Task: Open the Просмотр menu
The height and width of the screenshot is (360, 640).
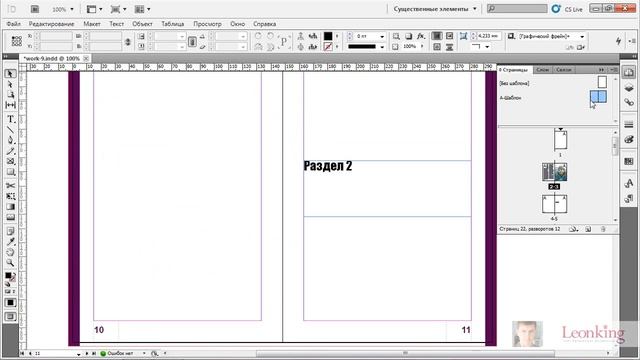Action: (x=207, y=24)
